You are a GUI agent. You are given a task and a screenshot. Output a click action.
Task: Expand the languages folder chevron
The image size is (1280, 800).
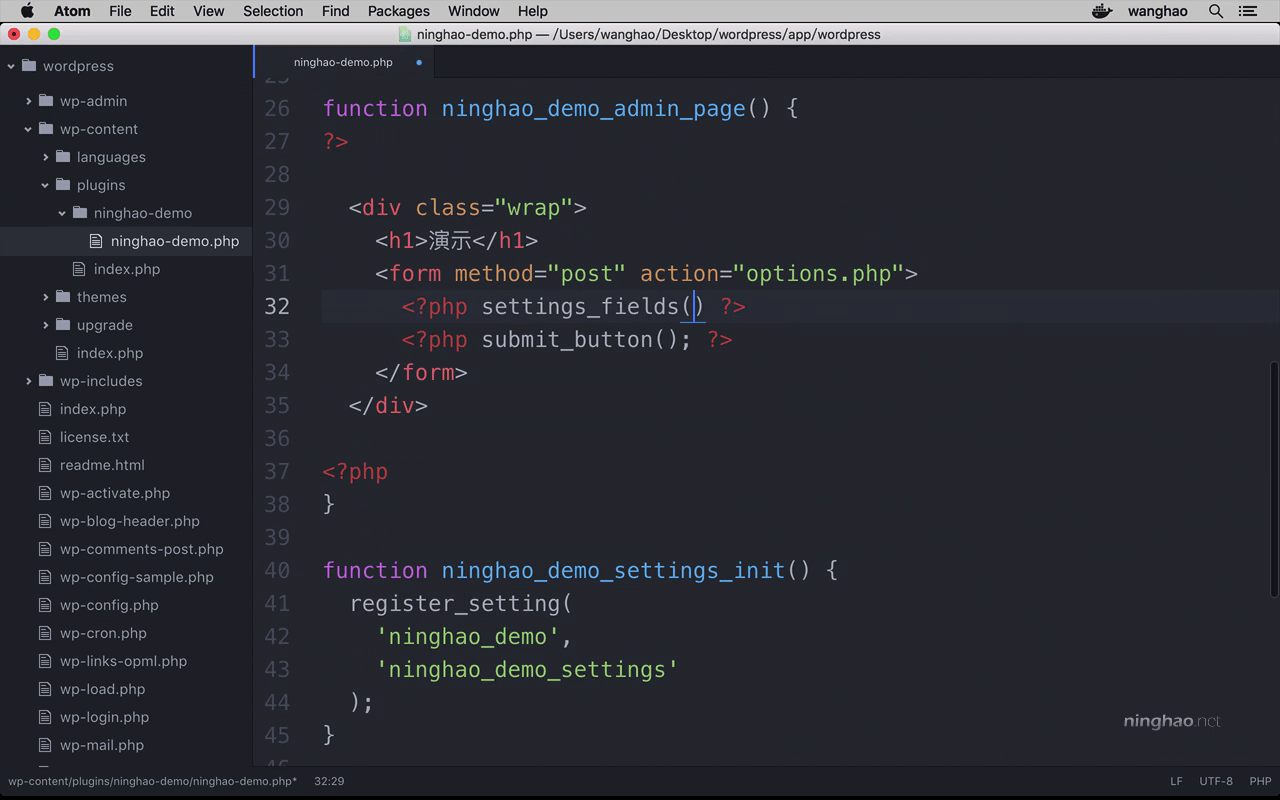point(45,157)
